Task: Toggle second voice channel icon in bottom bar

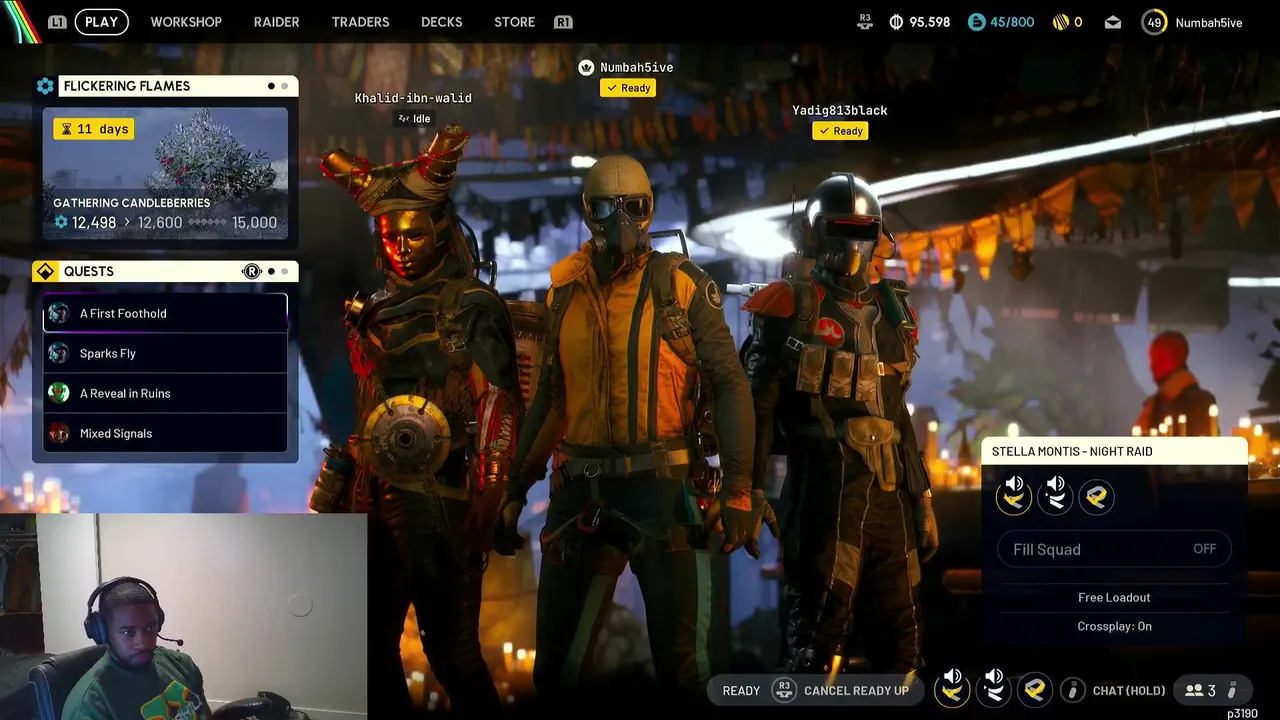Action: pos(993,689)
